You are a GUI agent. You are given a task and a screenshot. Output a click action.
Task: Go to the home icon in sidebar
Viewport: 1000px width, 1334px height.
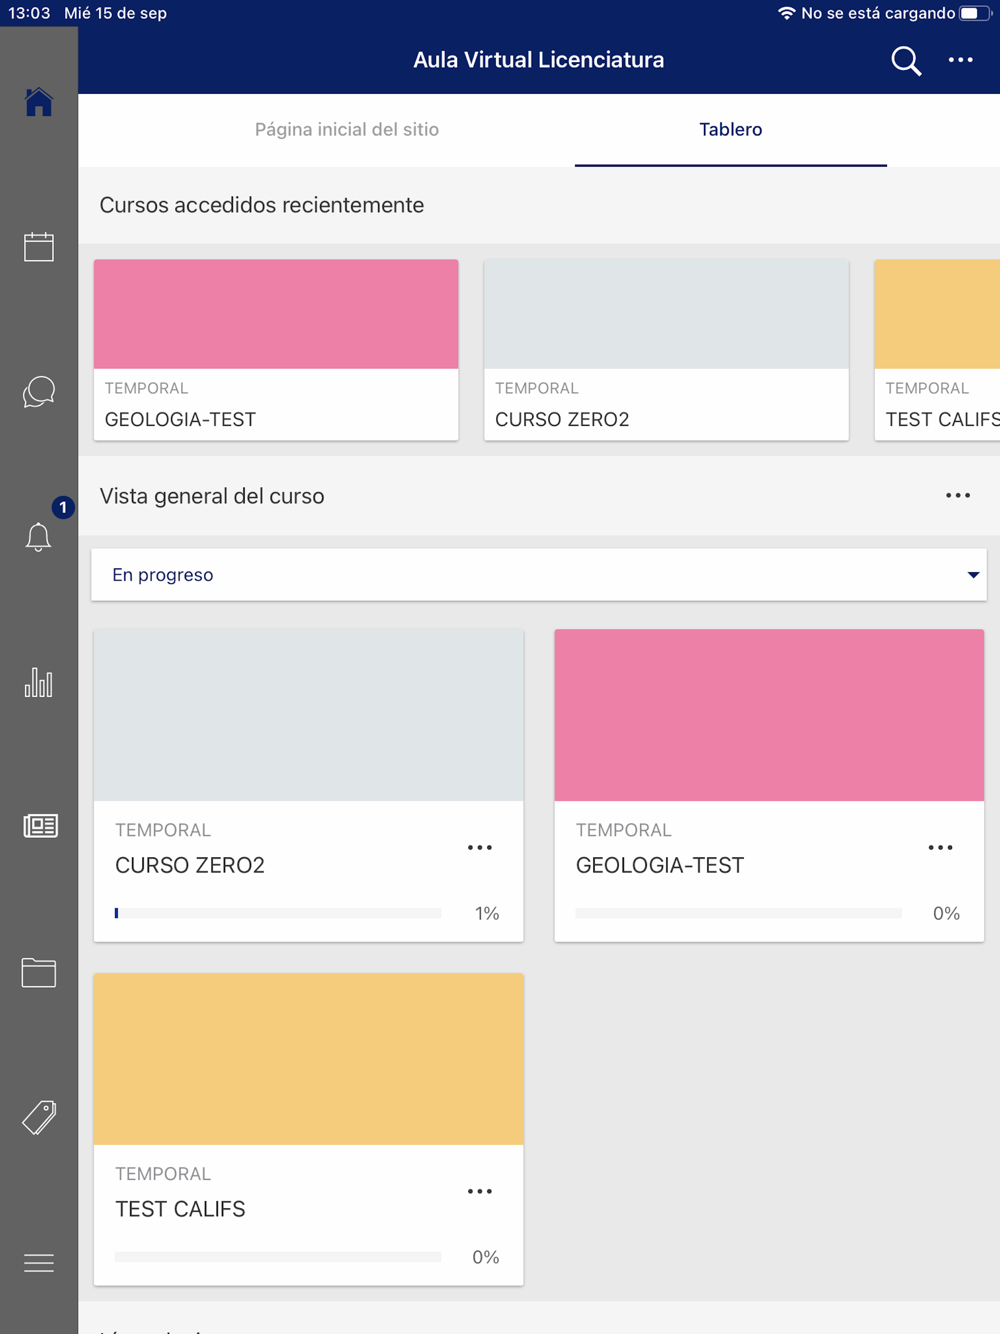39,102
